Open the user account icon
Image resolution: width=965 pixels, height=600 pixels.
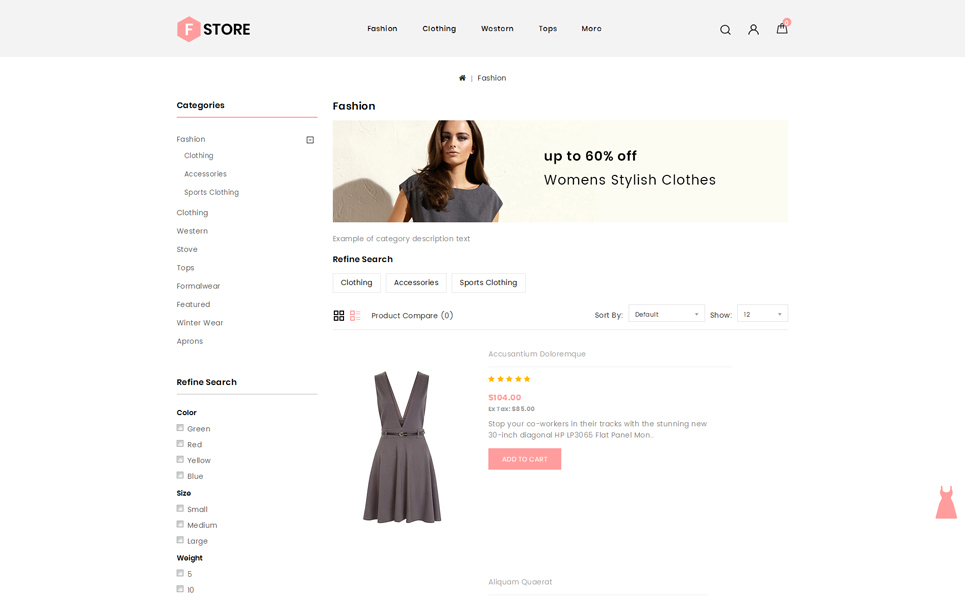click(x=753, y=30)
